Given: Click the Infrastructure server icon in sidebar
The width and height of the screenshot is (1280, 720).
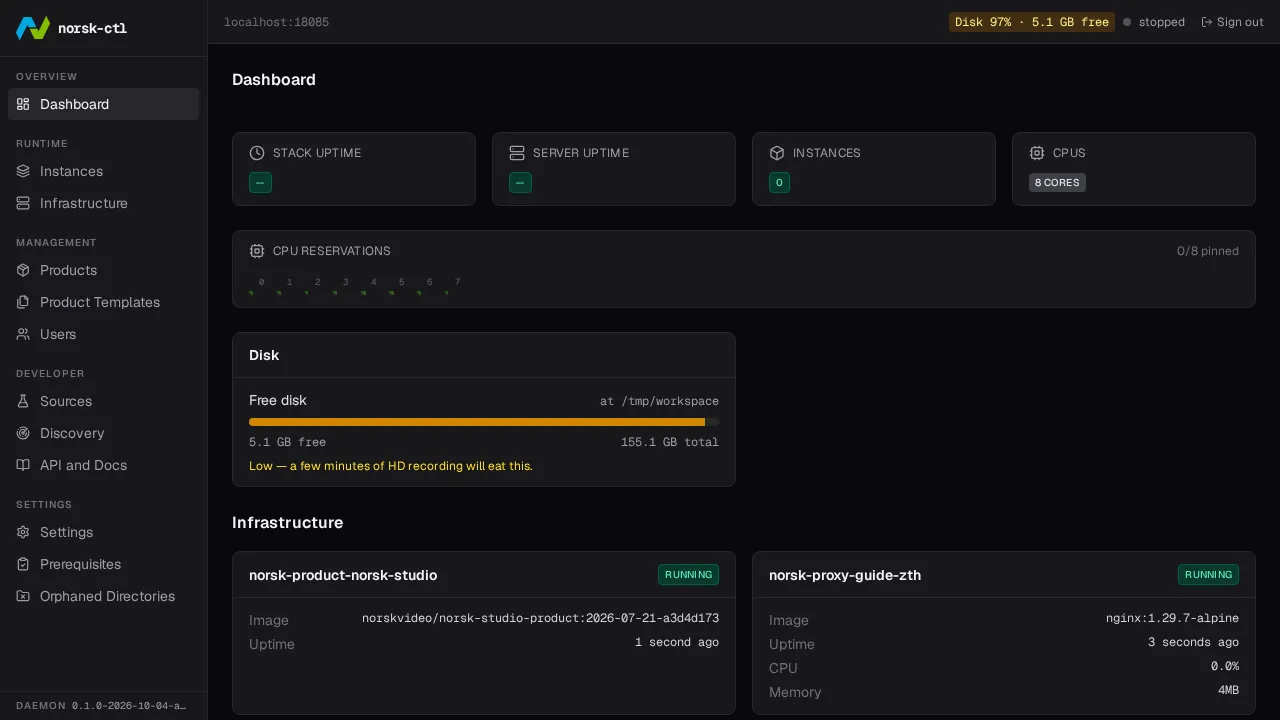Looking at the screenshot, I should tap(23, 203).
